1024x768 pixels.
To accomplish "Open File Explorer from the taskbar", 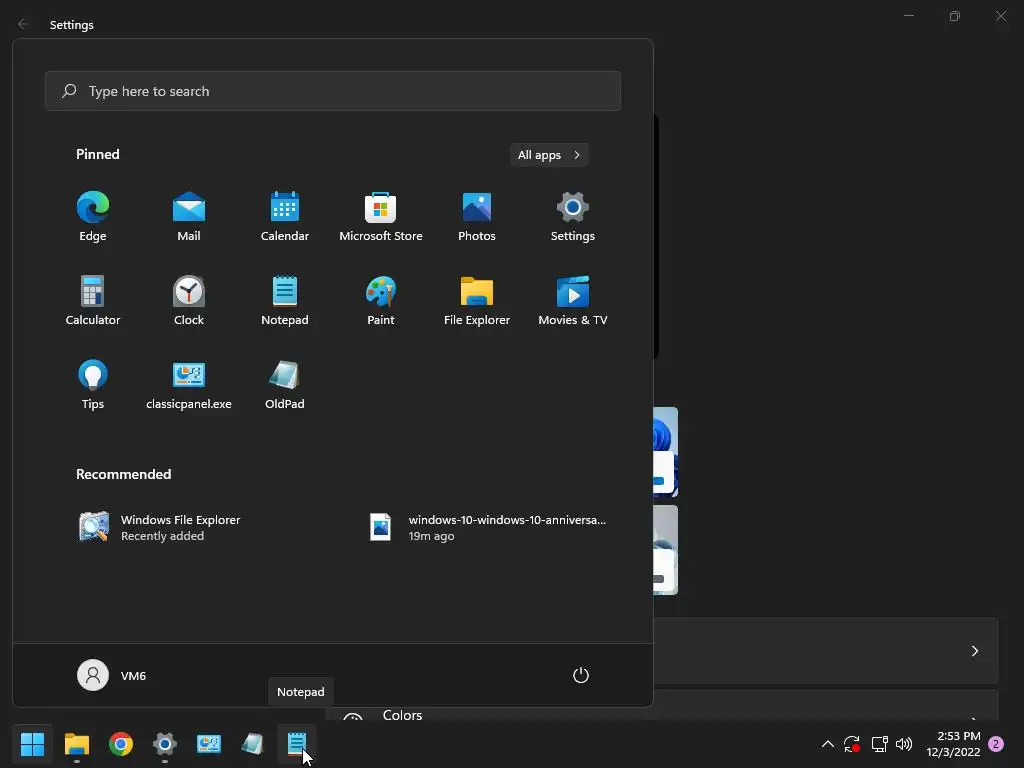I will [76, 744].
